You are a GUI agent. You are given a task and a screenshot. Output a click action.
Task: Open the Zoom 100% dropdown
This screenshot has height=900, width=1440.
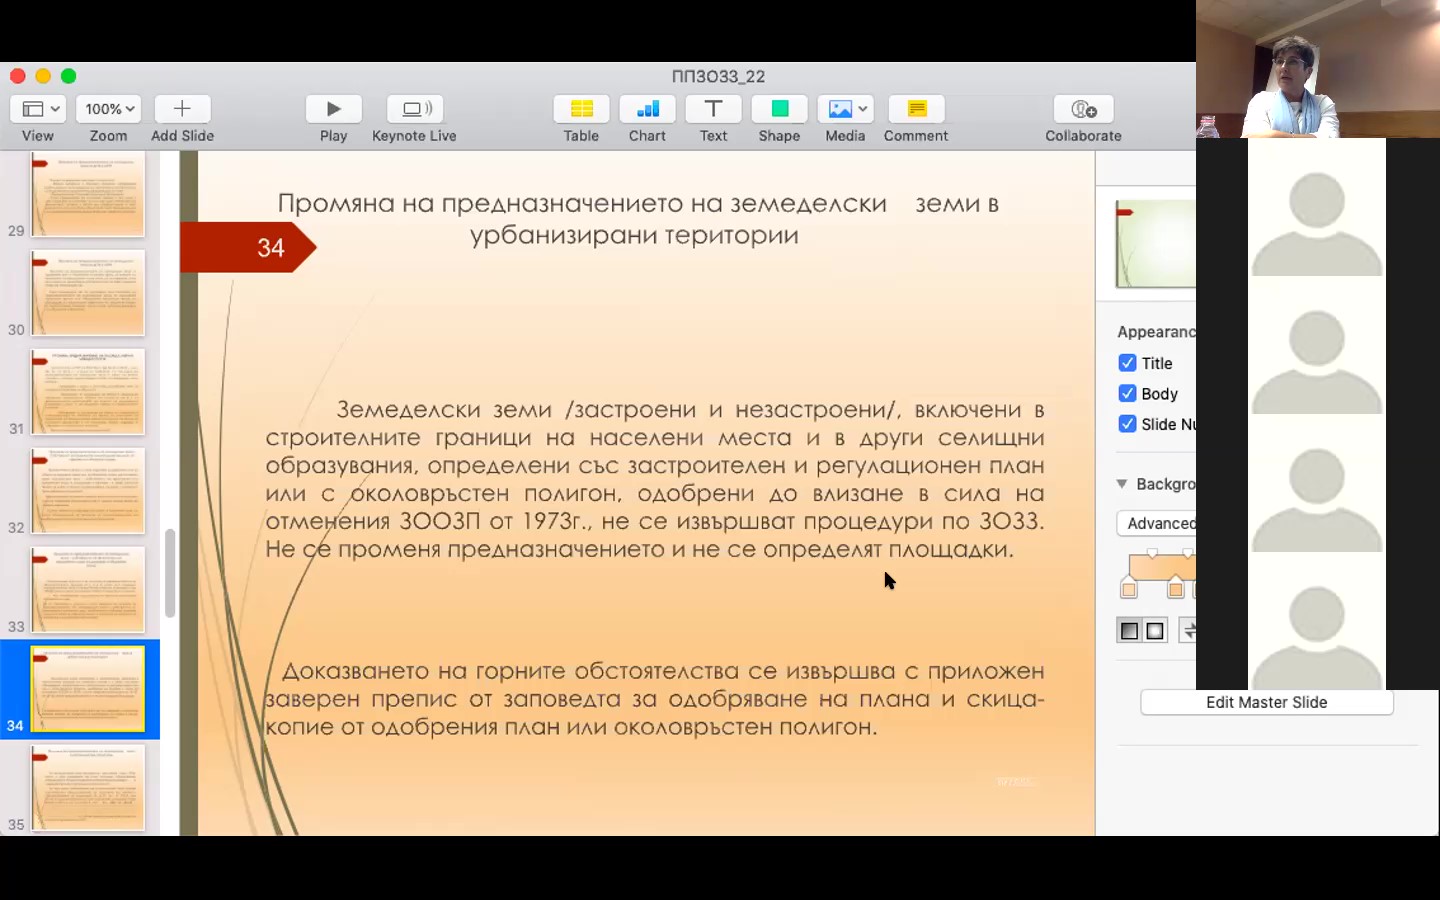tap(109, 109)
